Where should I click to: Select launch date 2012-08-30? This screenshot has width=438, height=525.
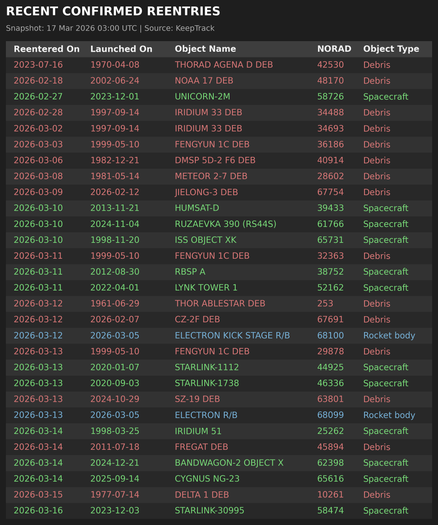pos(115,272)
